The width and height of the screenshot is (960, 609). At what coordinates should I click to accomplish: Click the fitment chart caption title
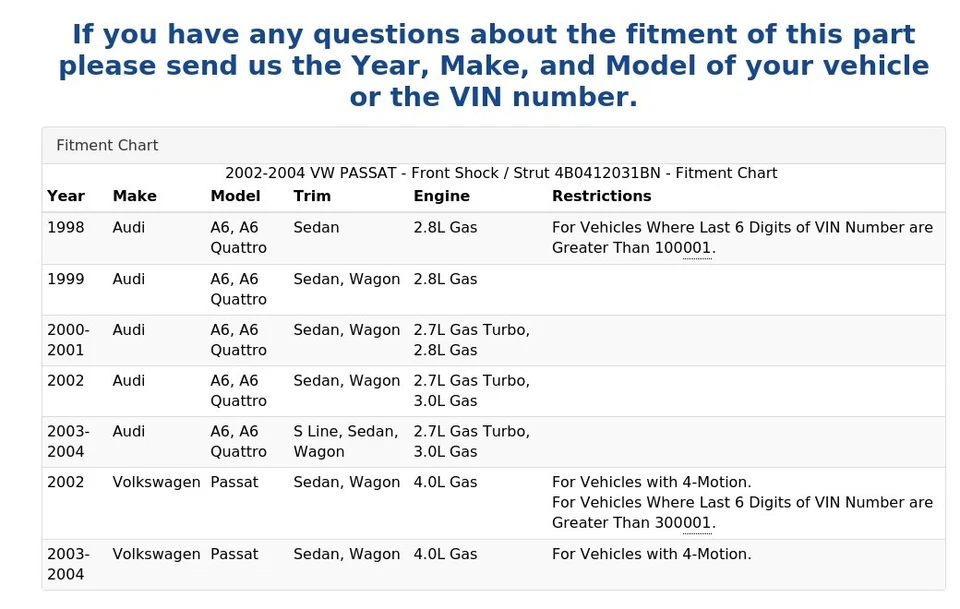point(500,173)
